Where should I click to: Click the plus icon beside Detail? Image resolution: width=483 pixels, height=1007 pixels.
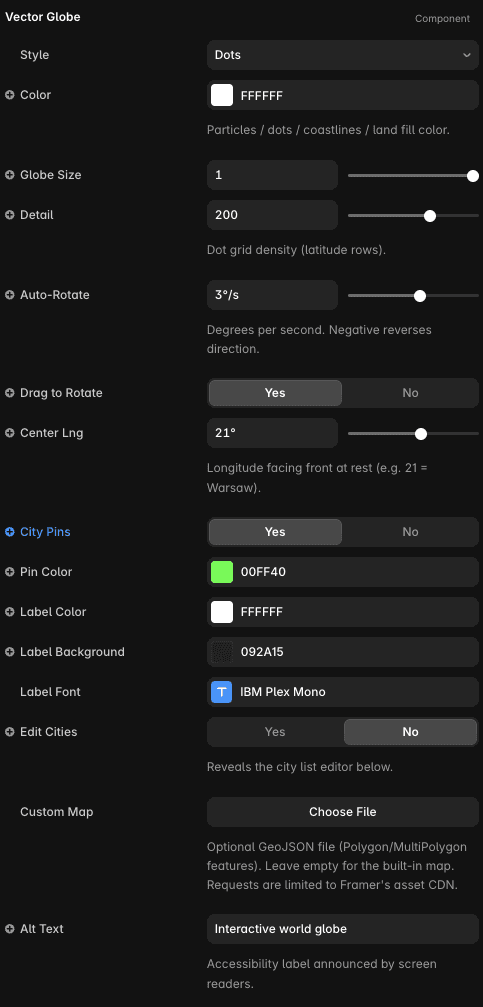(x=10, y=215)
